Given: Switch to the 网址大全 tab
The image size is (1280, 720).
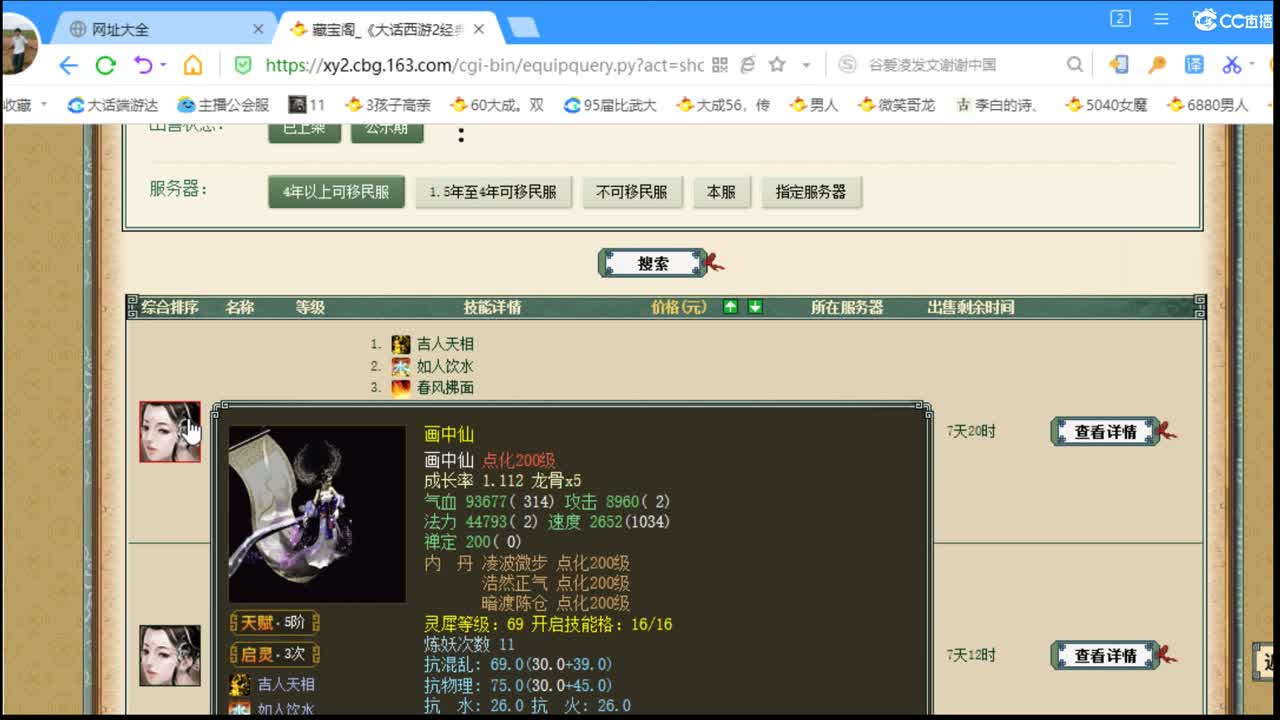Looking at the screenshot, I should 160,29.
